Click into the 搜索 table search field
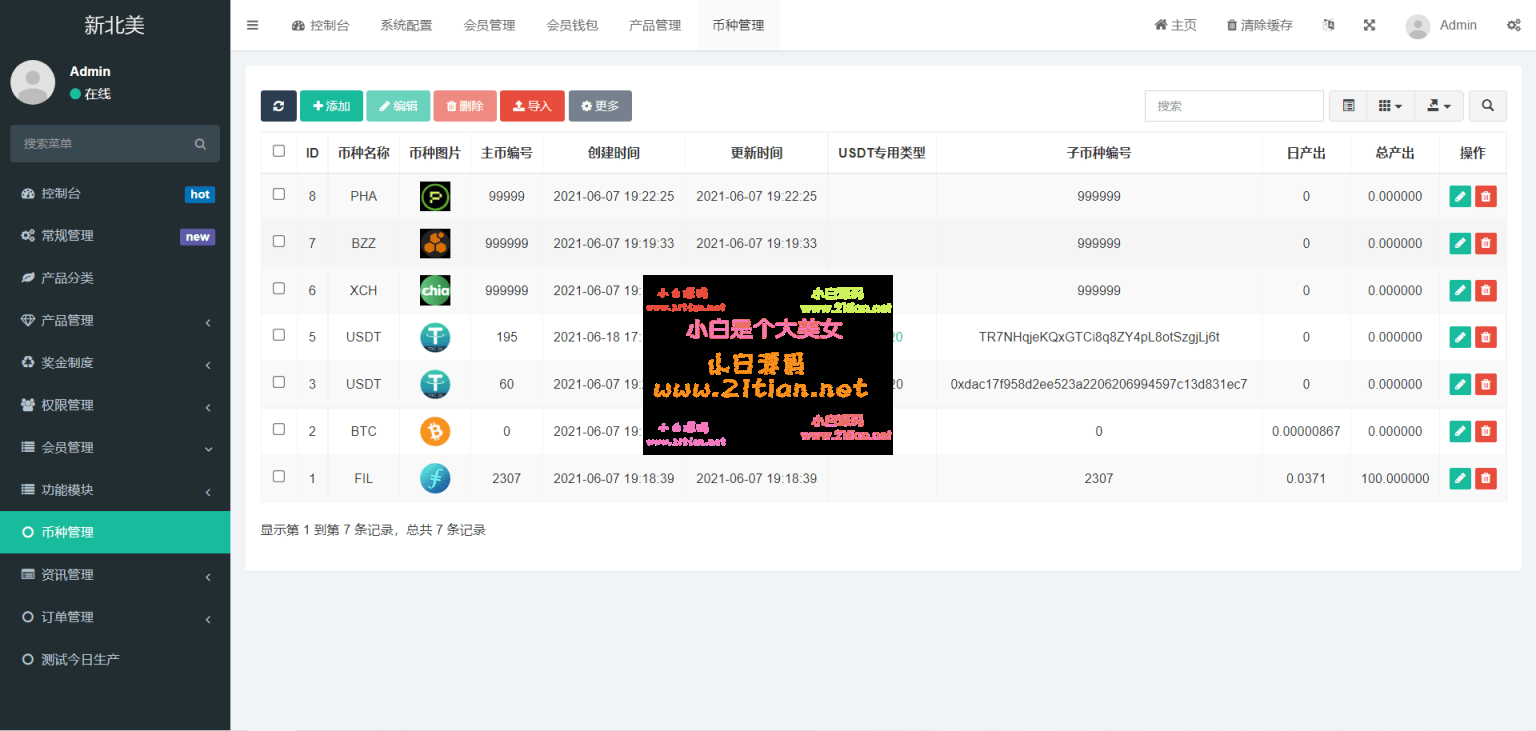1536x731 pixels. click(1233, 106)
